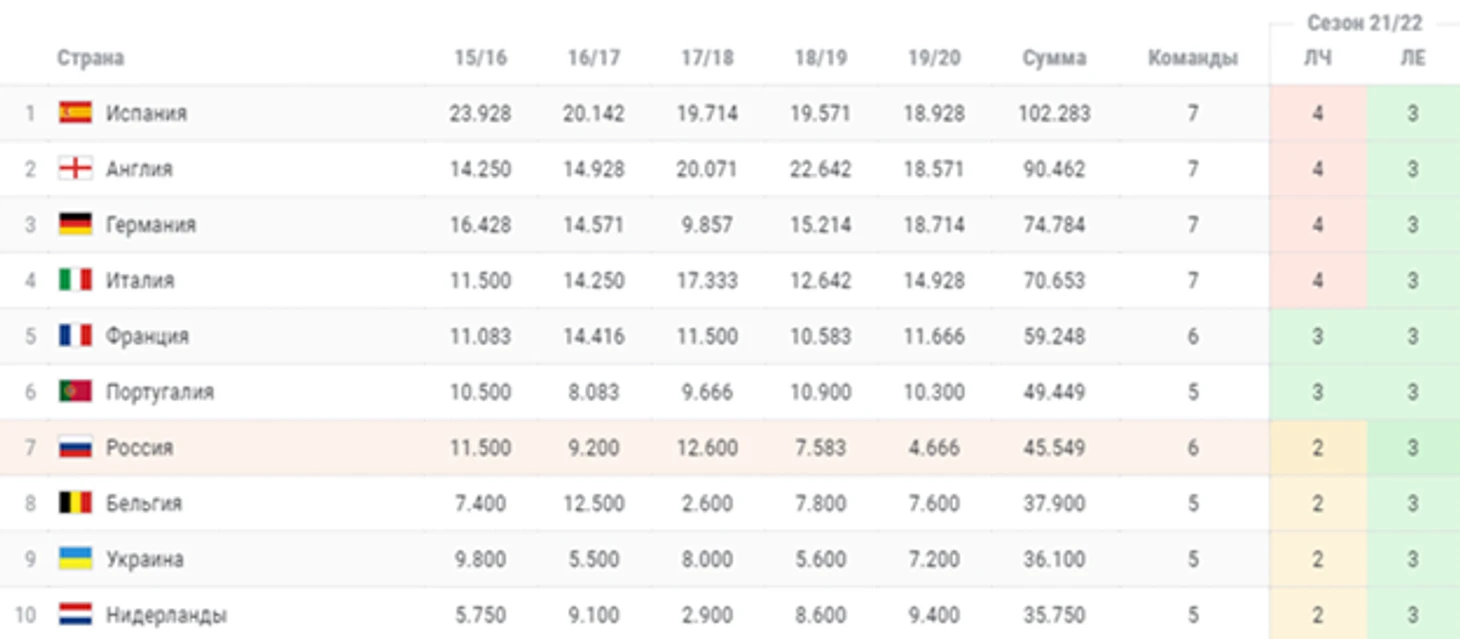Screen dimensions: 1460x639
Task: Click the Belgium flag icon
Action: [x=75, y=502]
